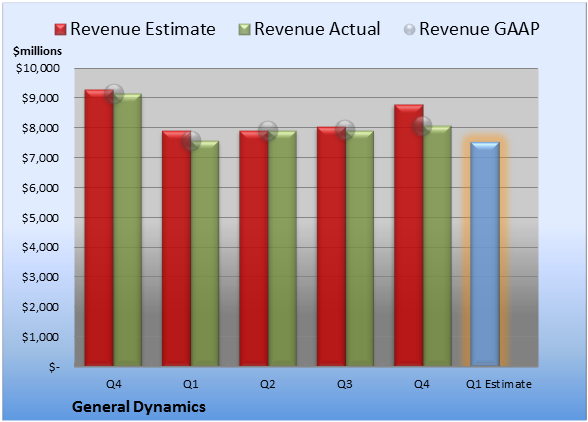The width and height of the screenshot is (588, 422).
Task: Click the '$3,000' y-axis label
Action: (x=40, y=277)
